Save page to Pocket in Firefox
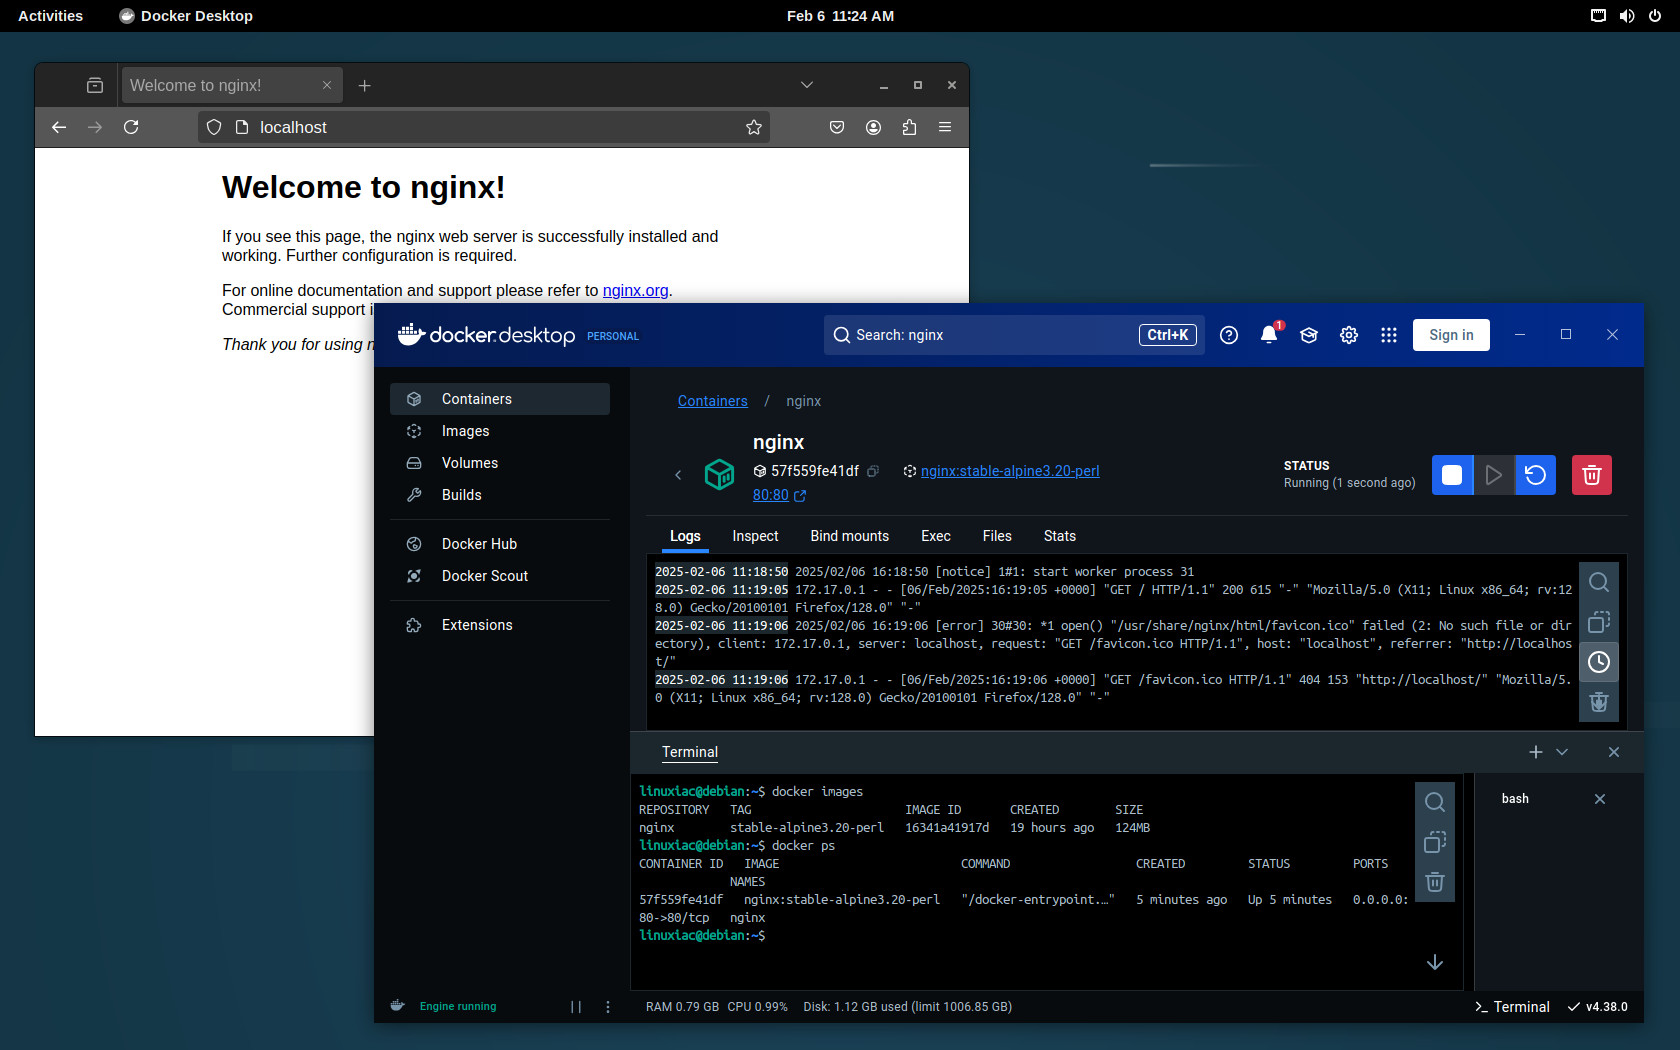The width and height of the screenshot is (1680, 1050). pos(837,127)
